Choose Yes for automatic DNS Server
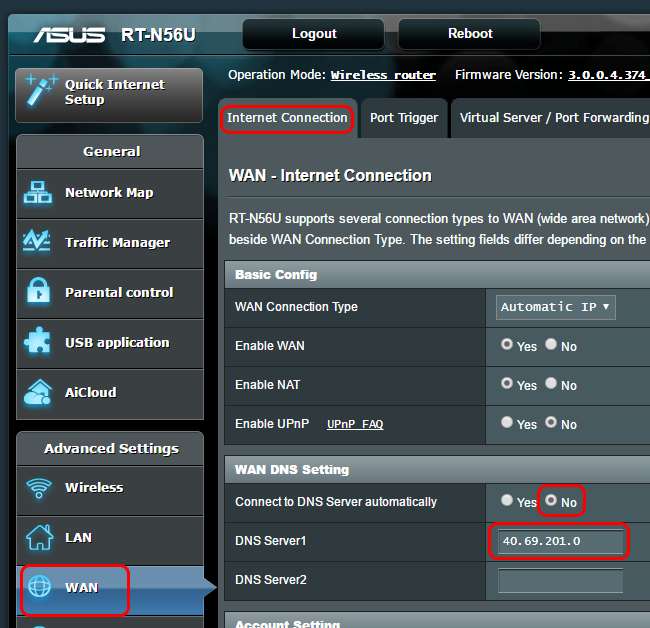Viewport: 650px width, 628px height. point(507,500)
